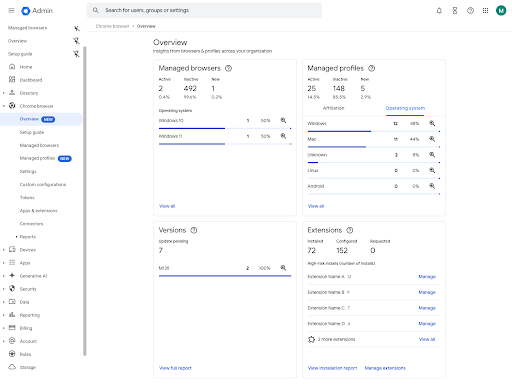Viewport: 512px width, 384px height.
Task: Open the Google apps grid
Action: [x=485, y=11]
